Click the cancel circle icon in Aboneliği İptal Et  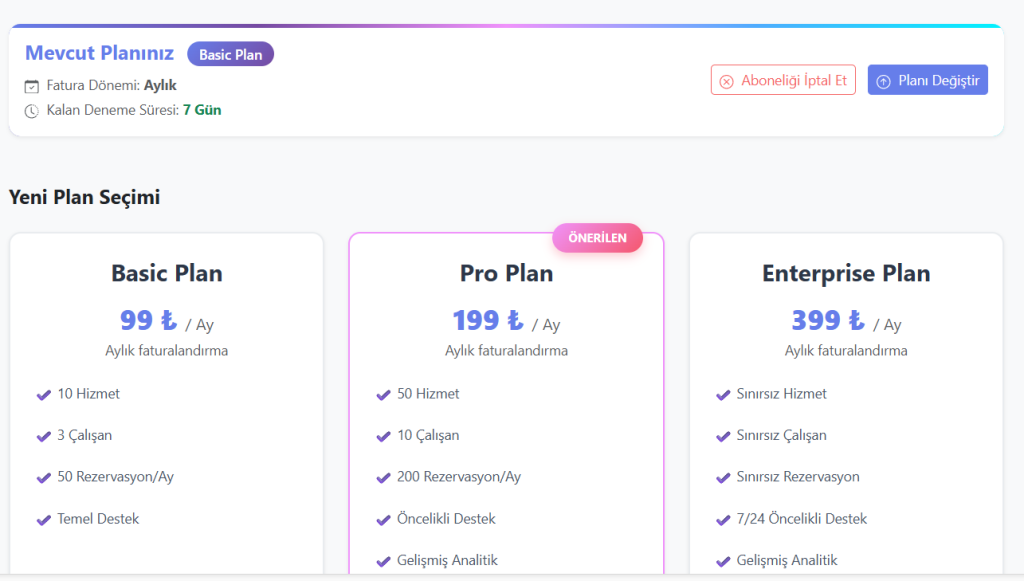click(x=727, y=81)
